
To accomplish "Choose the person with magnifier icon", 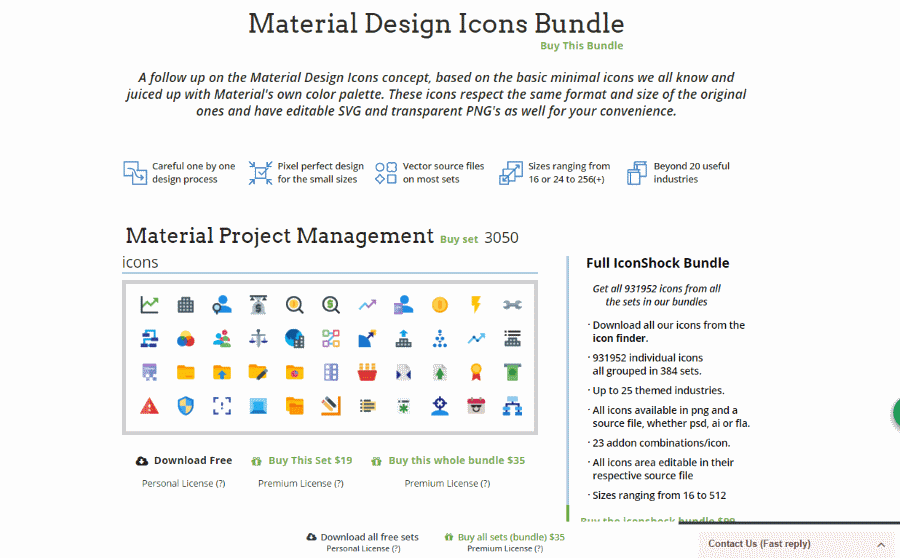I will (222, 305).
